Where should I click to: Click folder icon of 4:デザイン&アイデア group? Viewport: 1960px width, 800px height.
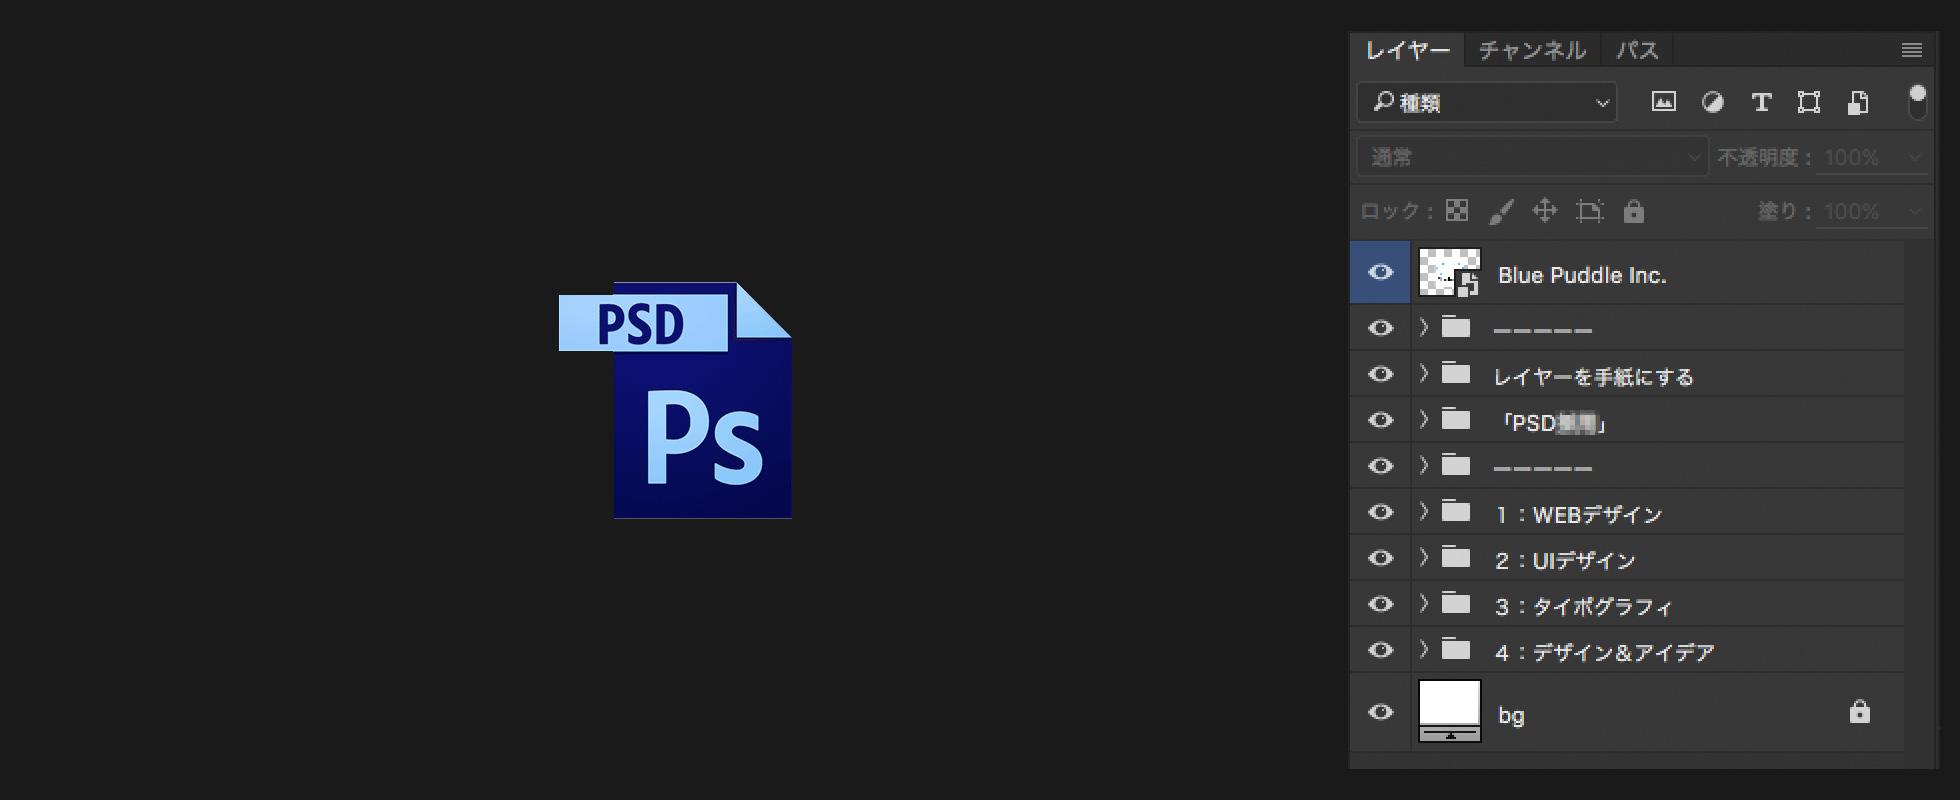pyautogui.click(x=1456, y=650)
